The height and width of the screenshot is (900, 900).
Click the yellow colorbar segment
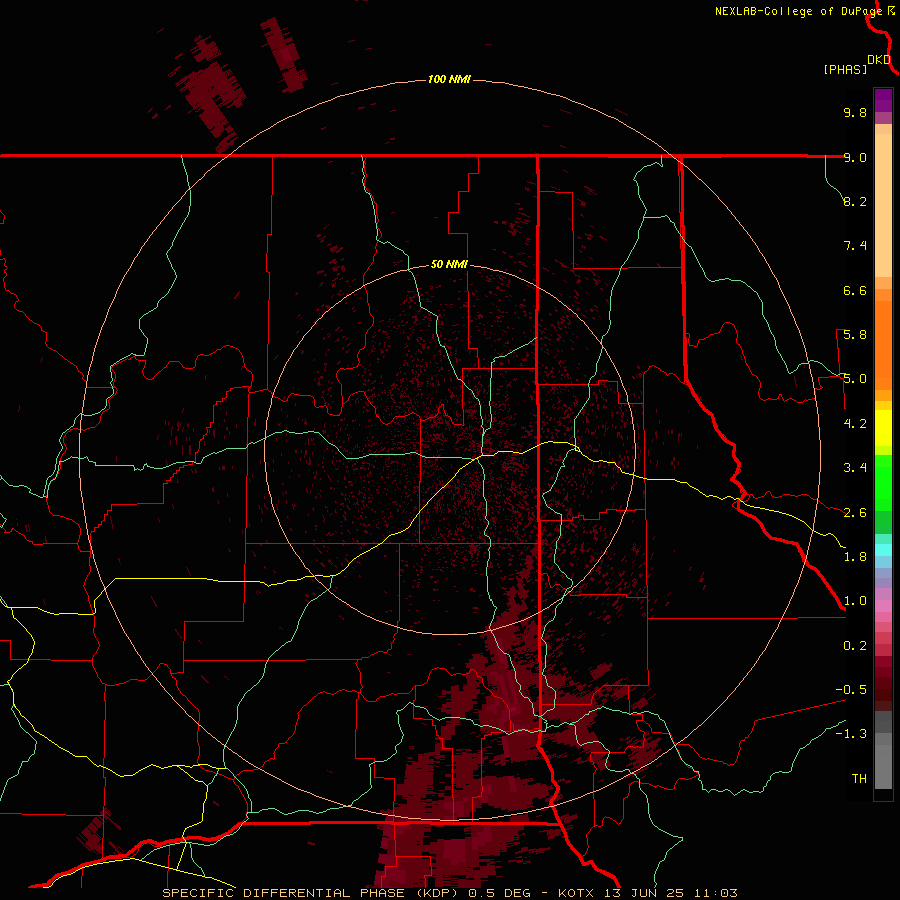pyautogui.click(x=883, y=428)
